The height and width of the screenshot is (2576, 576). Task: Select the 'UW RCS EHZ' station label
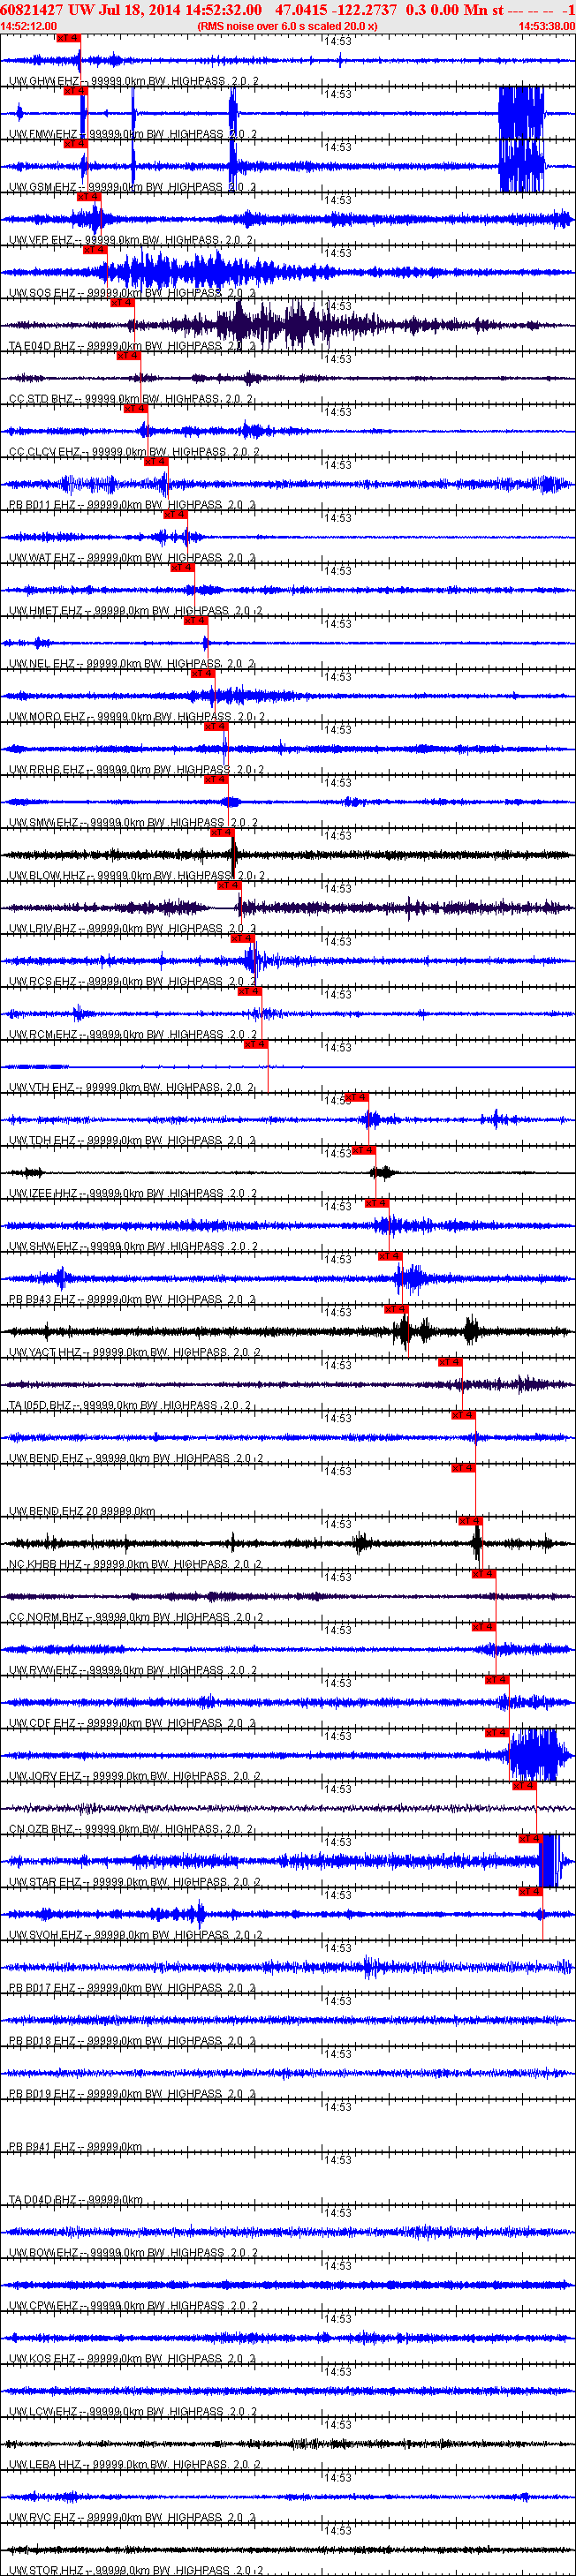[44, 982]
